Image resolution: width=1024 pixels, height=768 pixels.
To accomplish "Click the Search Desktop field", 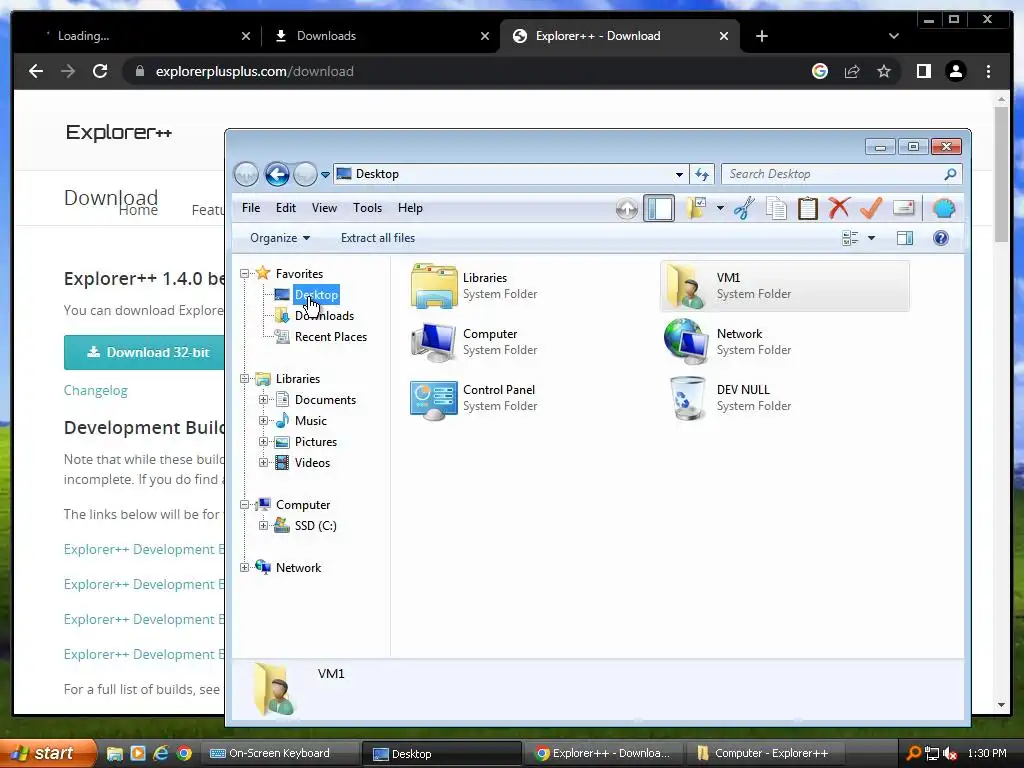I will tap(841, 174).
